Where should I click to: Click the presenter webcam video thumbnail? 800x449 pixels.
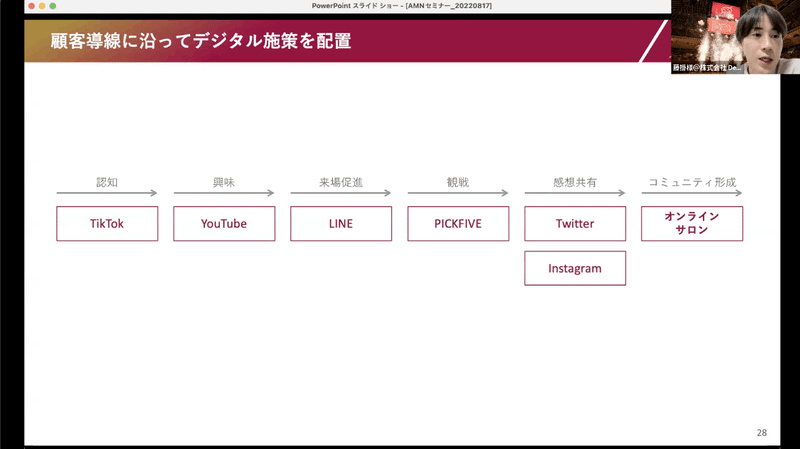(735, 37)
